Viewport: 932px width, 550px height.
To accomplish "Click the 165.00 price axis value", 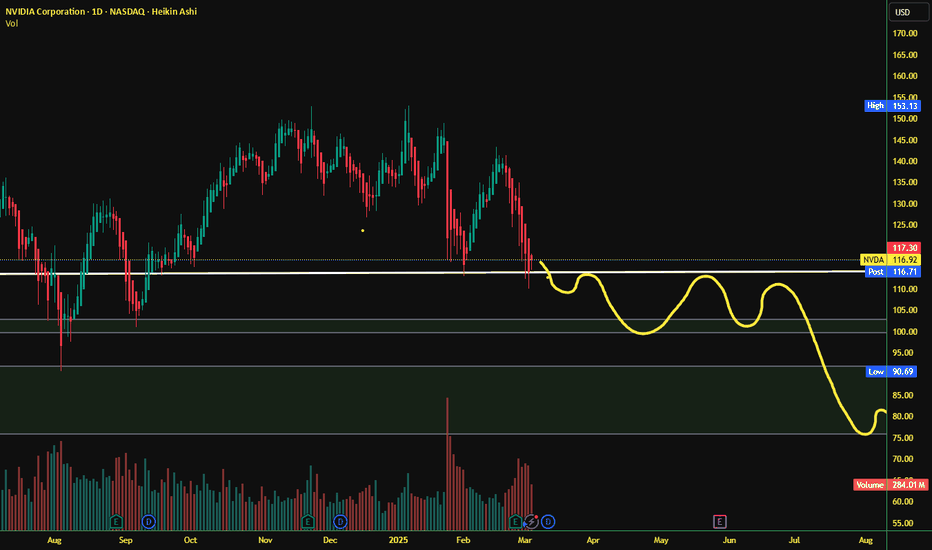I will [905, 55].
